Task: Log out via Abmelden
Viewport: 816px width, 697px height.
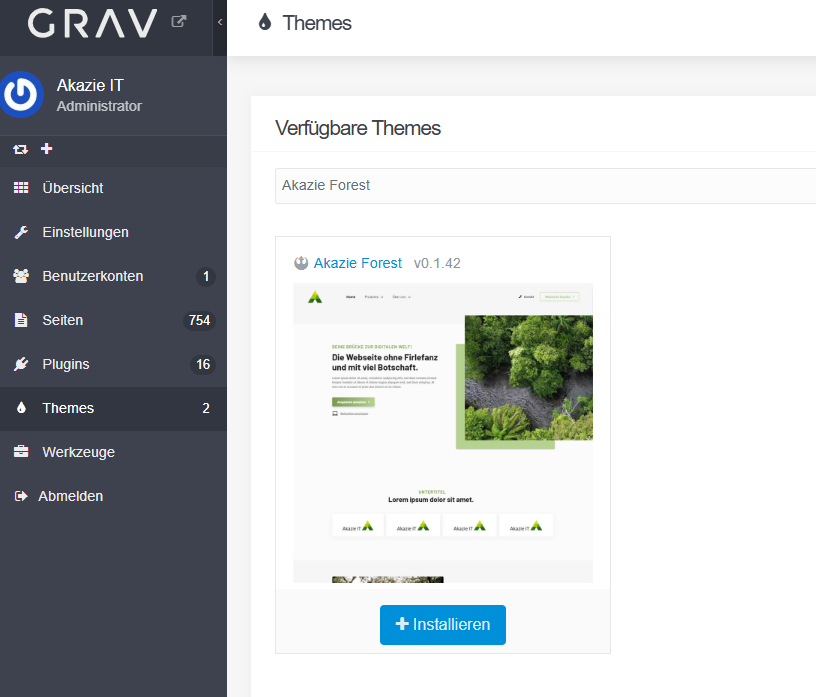Action: coord(70,496)
